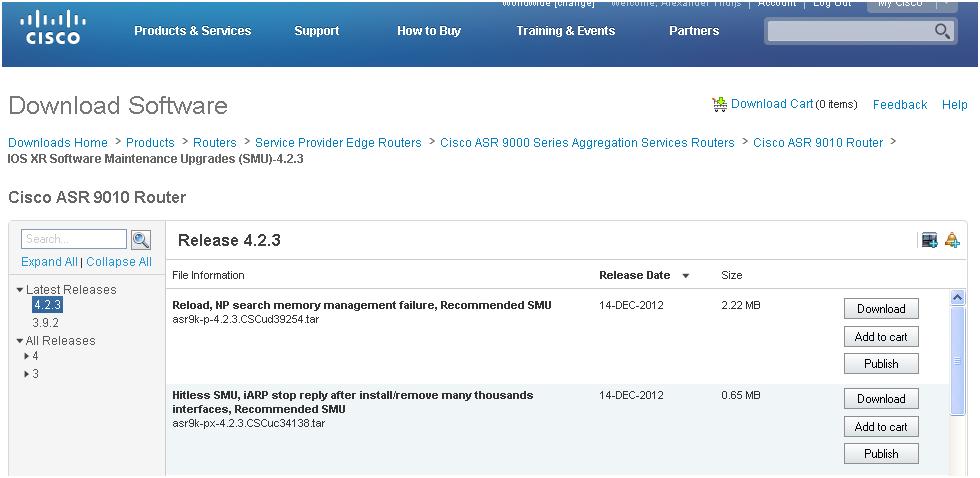Sort by Release Date arrow
Viewport: 980px width, 478px height.
pos(686,276)
